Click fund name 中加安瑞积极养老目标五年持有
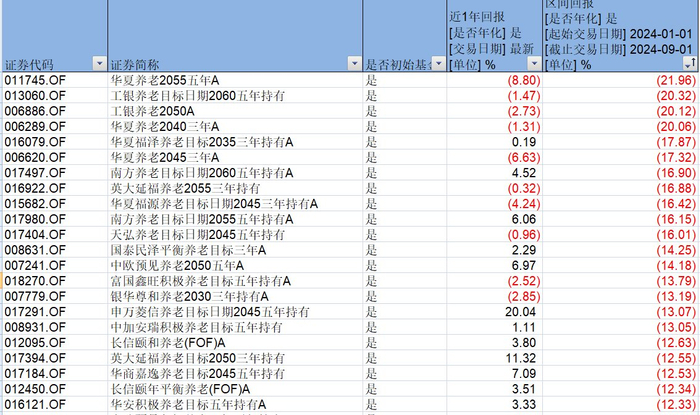The height and width of the screenshot is (415, 700). coord(196,328)
